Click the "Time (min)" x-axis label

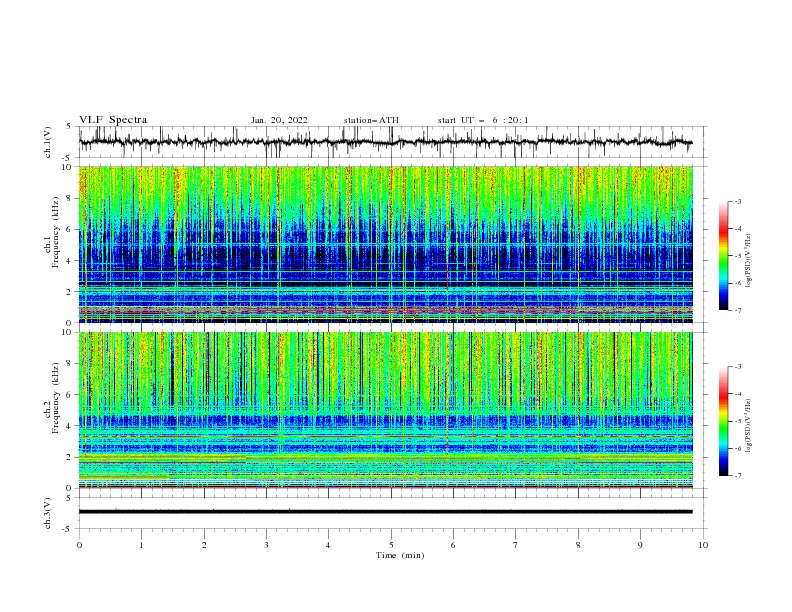(x=400, y=555)
